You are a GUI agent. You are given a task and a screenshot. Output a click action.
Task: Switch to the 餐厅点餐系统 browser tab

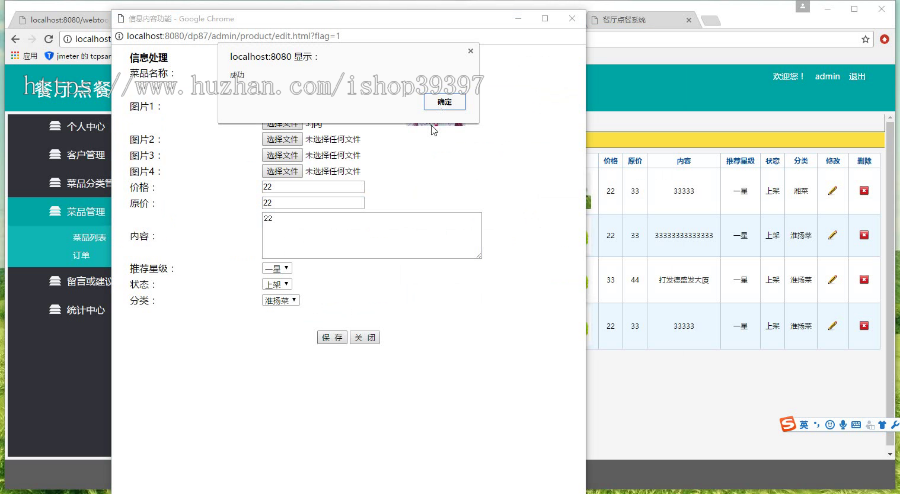[642, 20]
